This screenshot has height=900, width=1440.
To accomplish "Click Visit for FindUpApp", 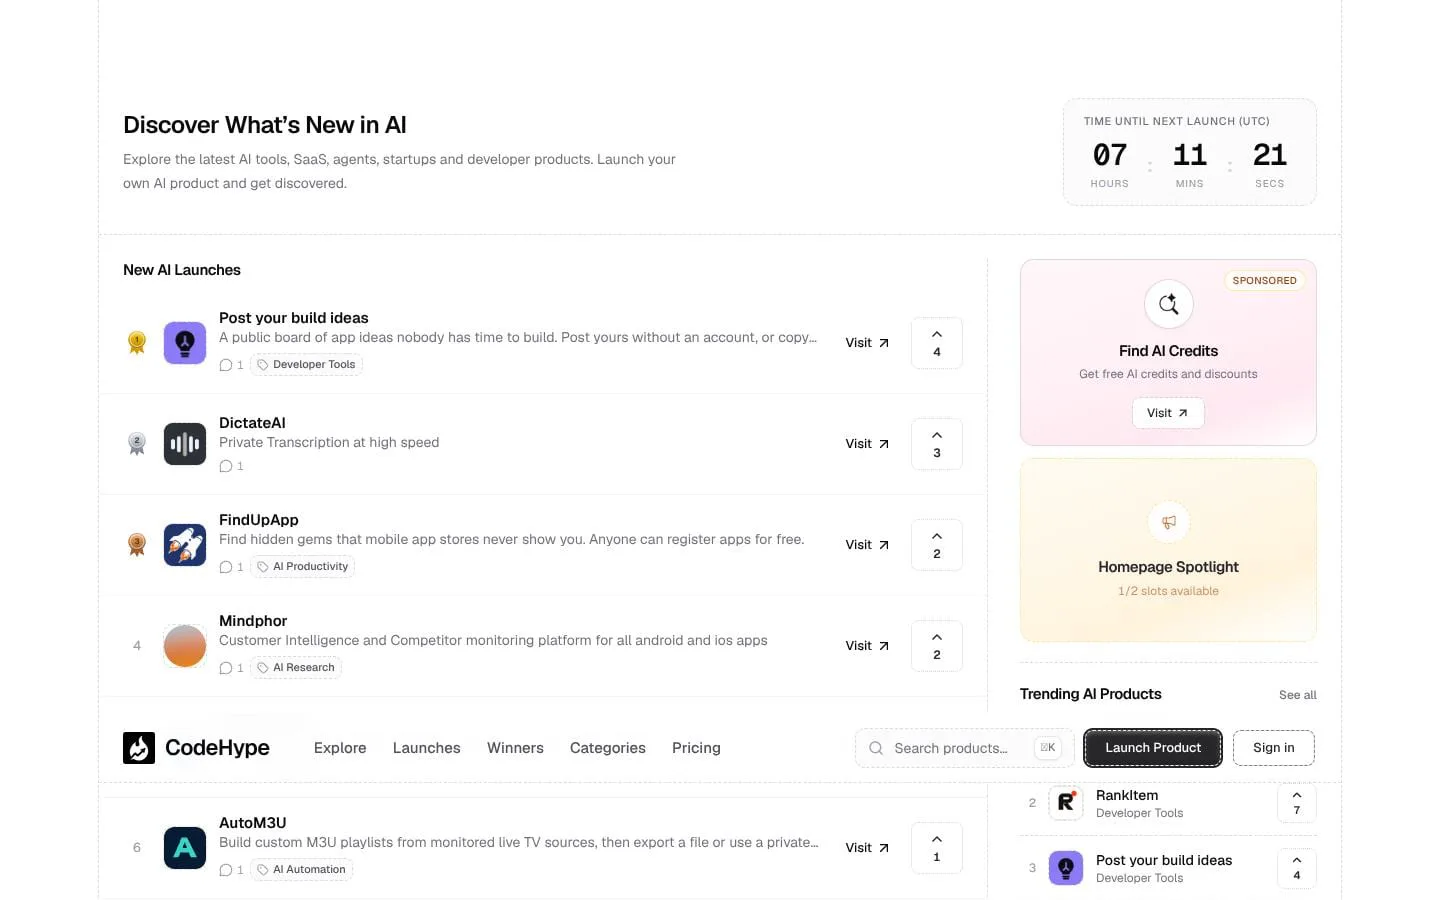I will point(867,545).
